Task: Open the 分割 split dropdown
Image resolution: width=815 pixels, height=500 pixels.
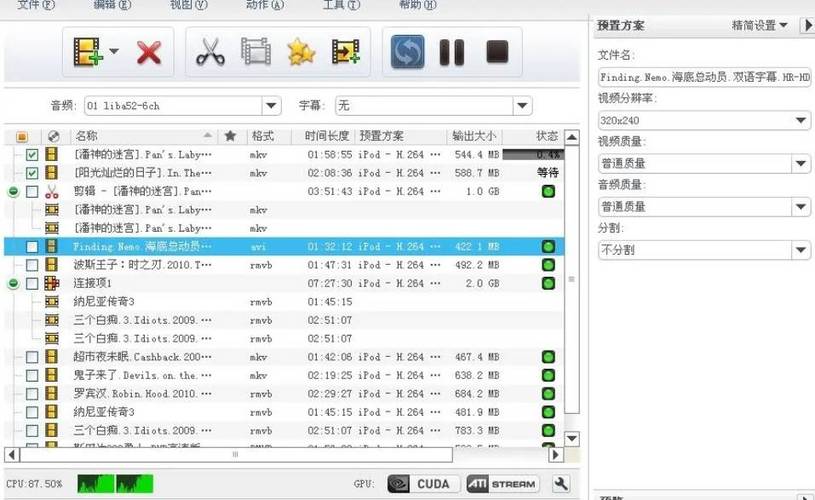Action: point(801,250)
